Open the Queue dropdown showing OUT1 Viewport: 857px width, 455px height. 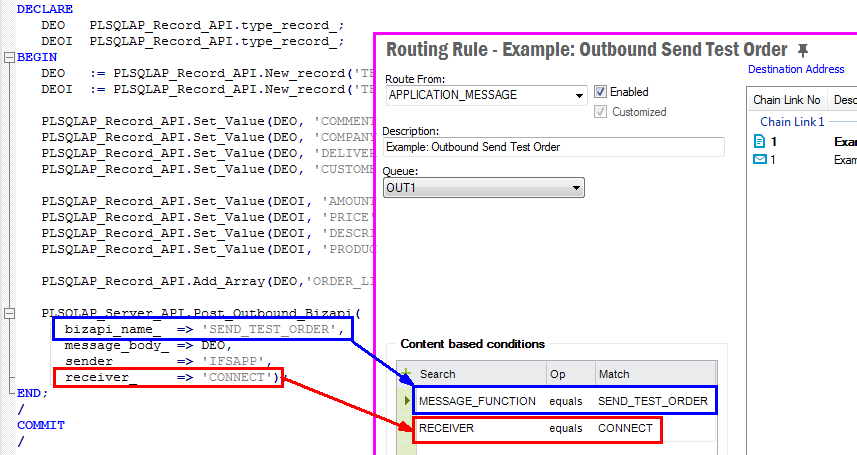click(x=576, y=188)
